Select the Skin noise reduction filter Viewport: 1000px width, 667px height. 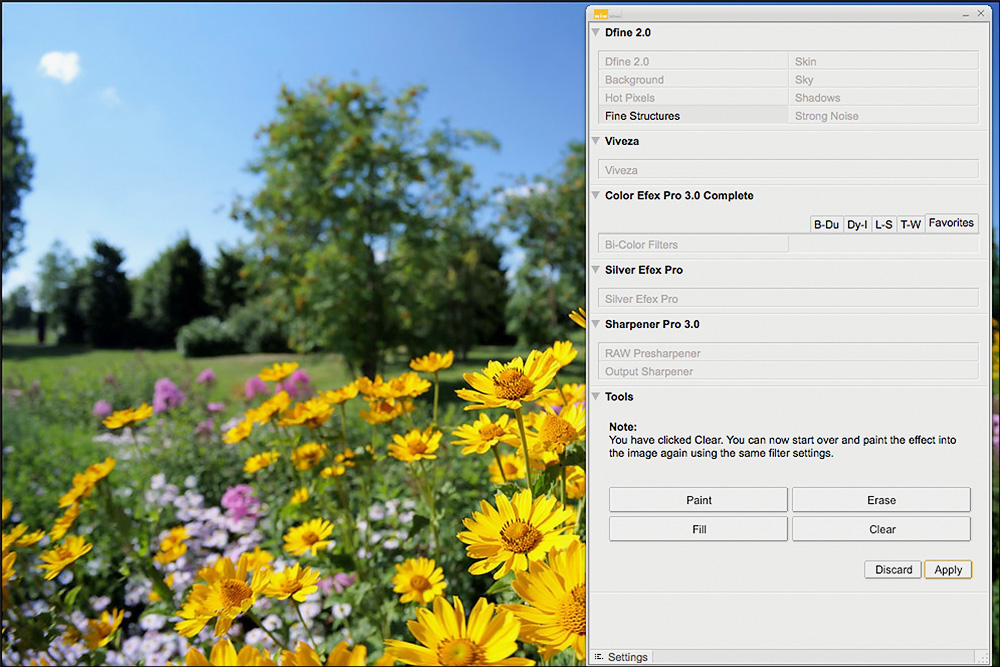pos(883,61)
